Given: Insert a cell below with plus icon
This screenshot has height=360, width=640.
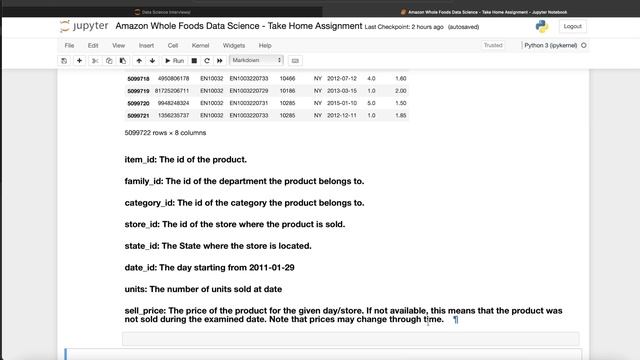Looking at the screenshot, I should (x=79, y=61).
